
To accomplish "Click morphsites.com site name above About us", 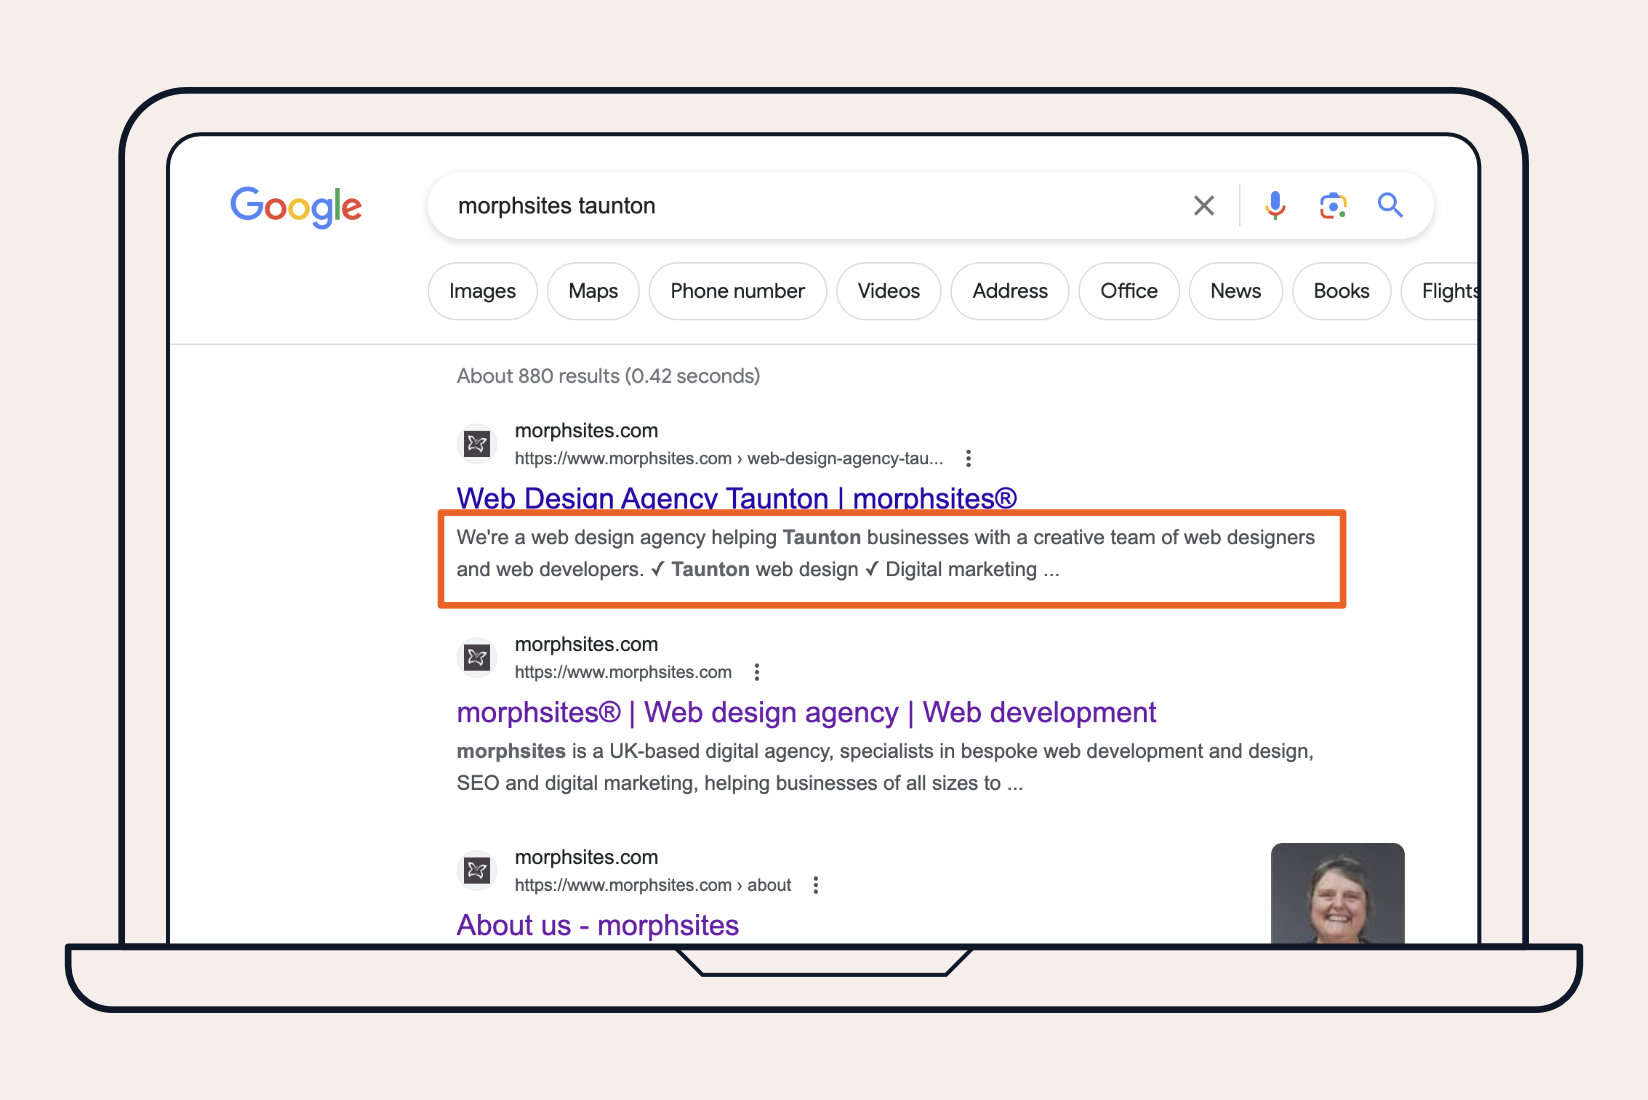I will click(x=586, y=857).
